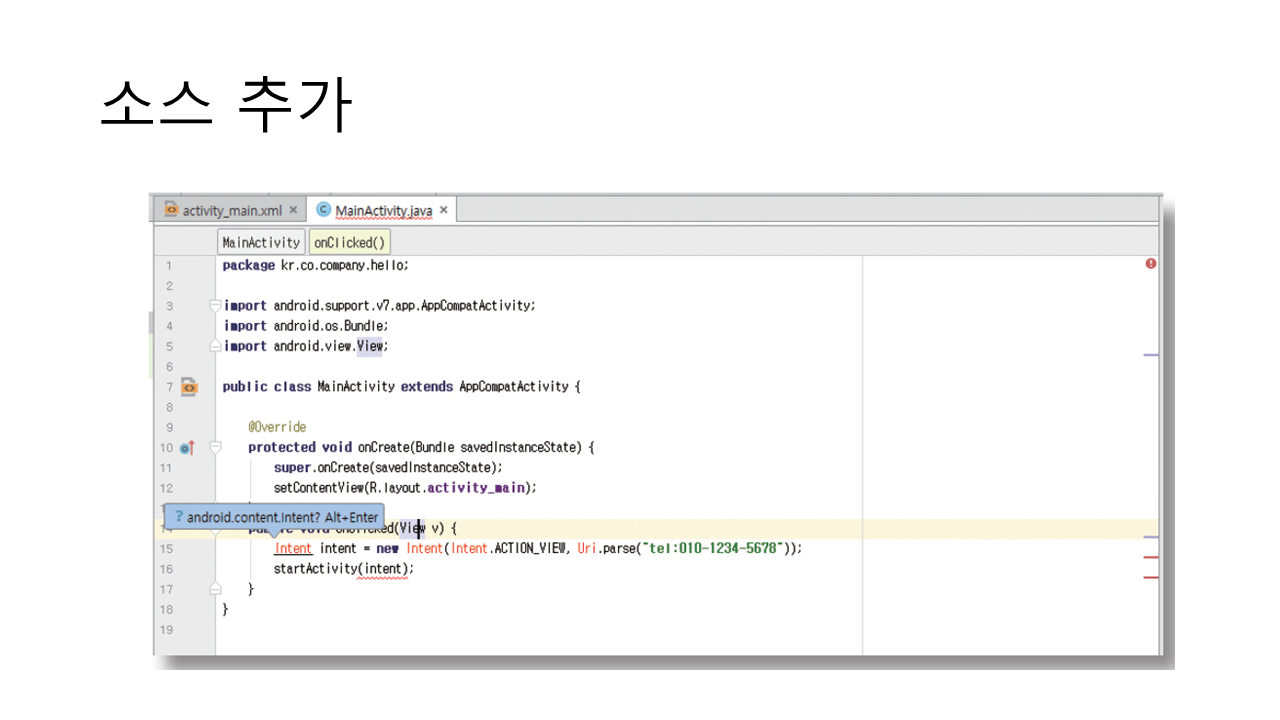1280x720 pixels.
Task: Switch to the activity_main.xml tab
Action: (x=232, y=211)
